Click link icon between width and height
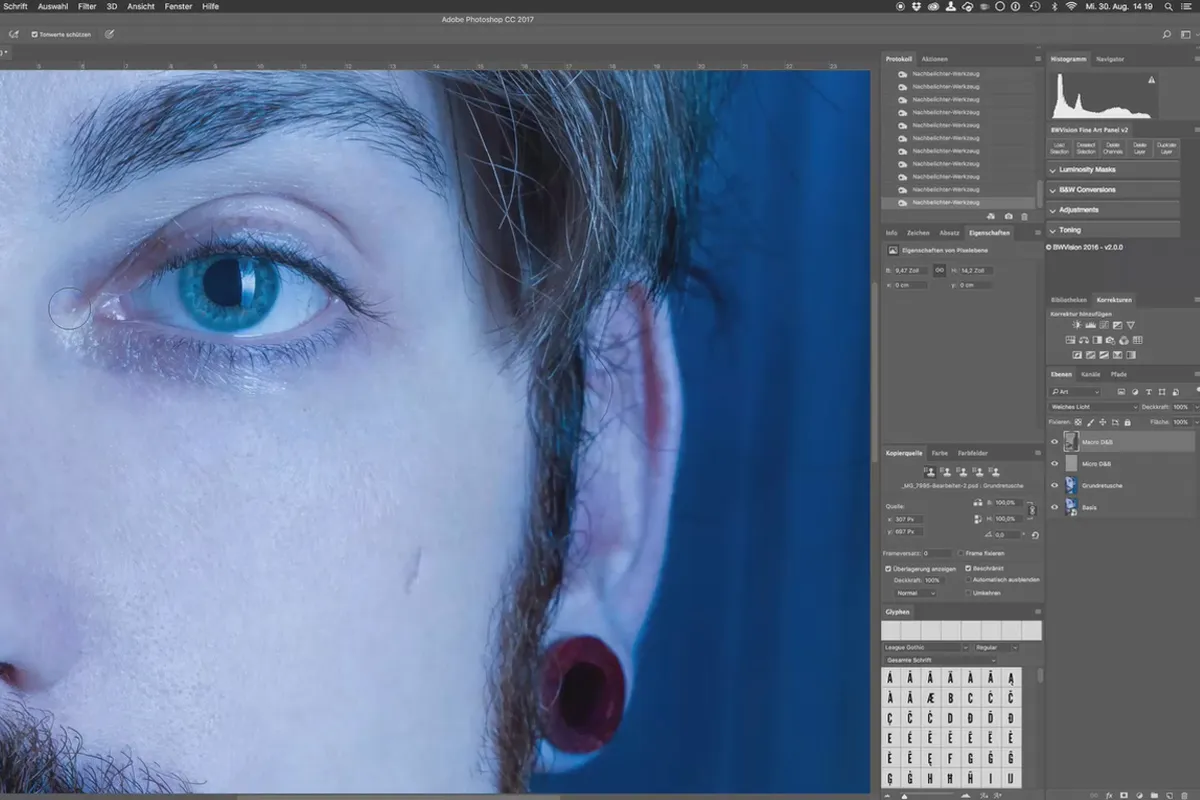This screenshot has height=800, width=1200. click(x=939, y=270)
